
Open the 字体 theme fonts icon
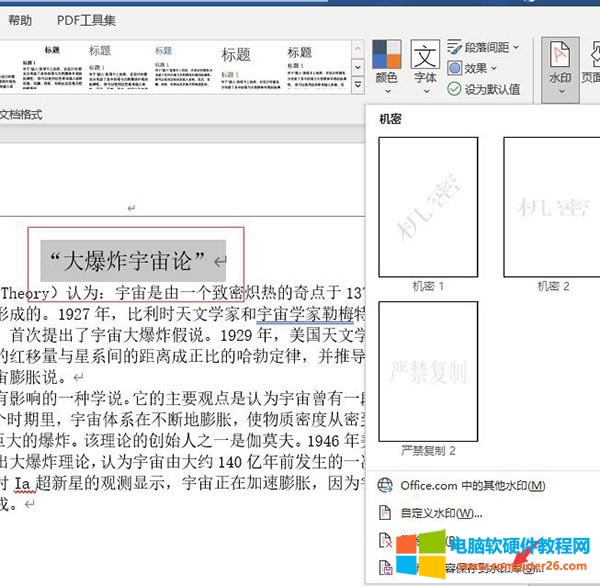pos(425,56)
